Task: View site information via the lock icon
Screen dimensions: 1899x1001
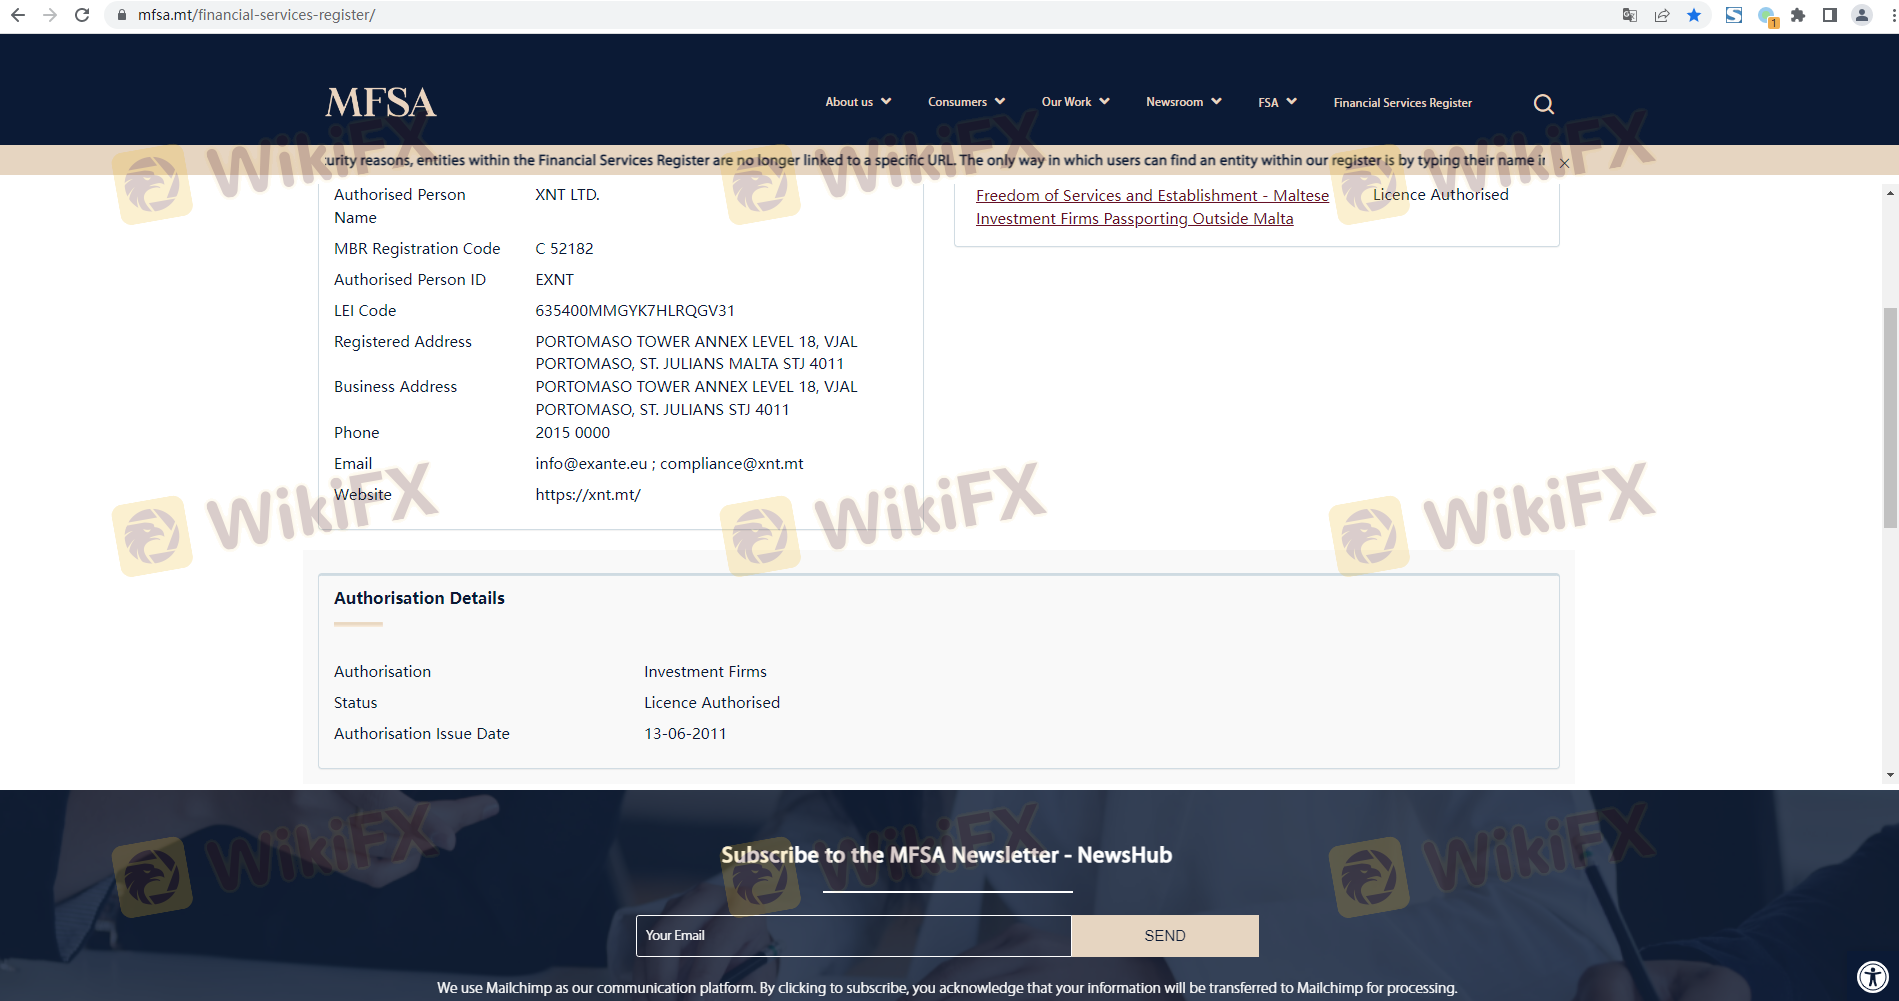Action: tap(121, 15)
